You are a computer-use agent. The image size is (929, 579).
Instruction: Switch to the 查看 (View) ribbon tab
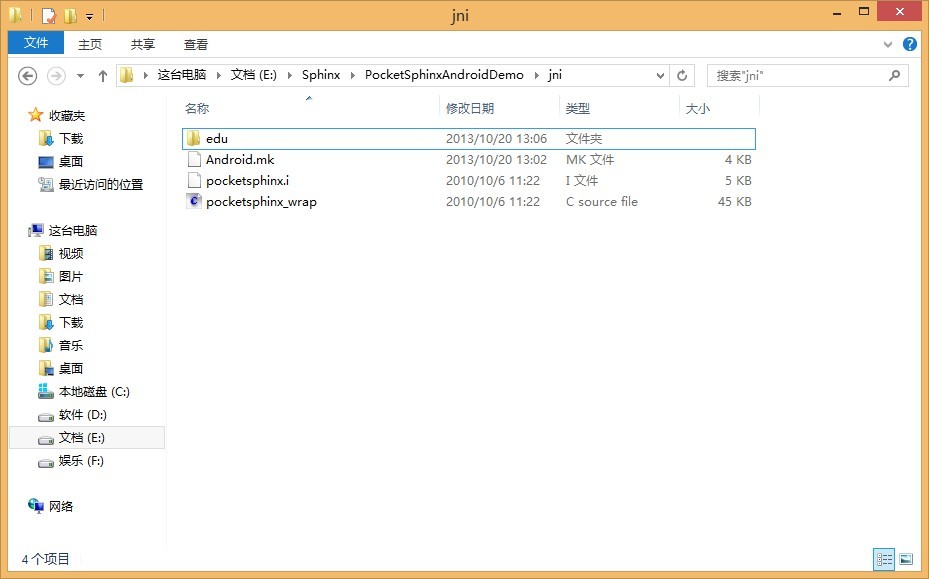(x=196, y=44)
